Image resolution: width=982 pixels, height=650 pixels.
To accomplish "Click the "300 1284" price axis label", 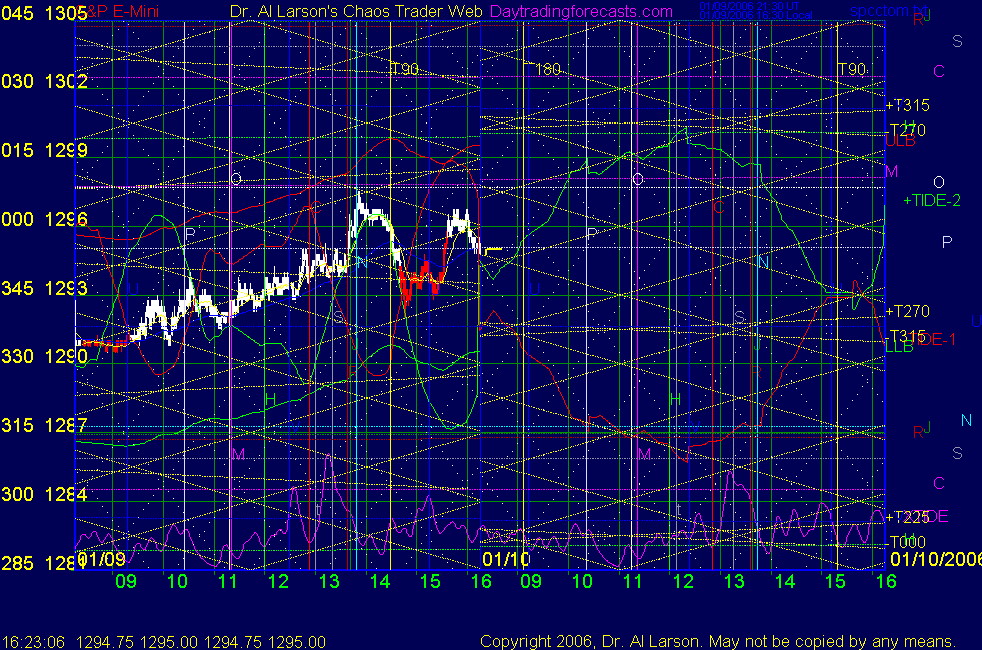I will click(44, 494).
